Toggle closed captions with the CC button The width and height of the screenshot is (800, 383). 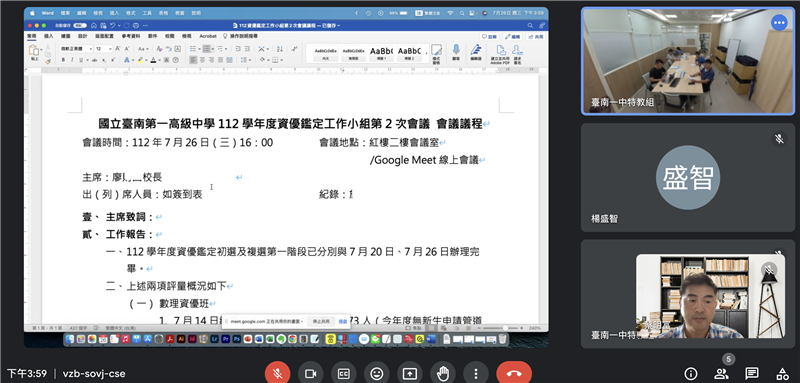click(343, 374)
